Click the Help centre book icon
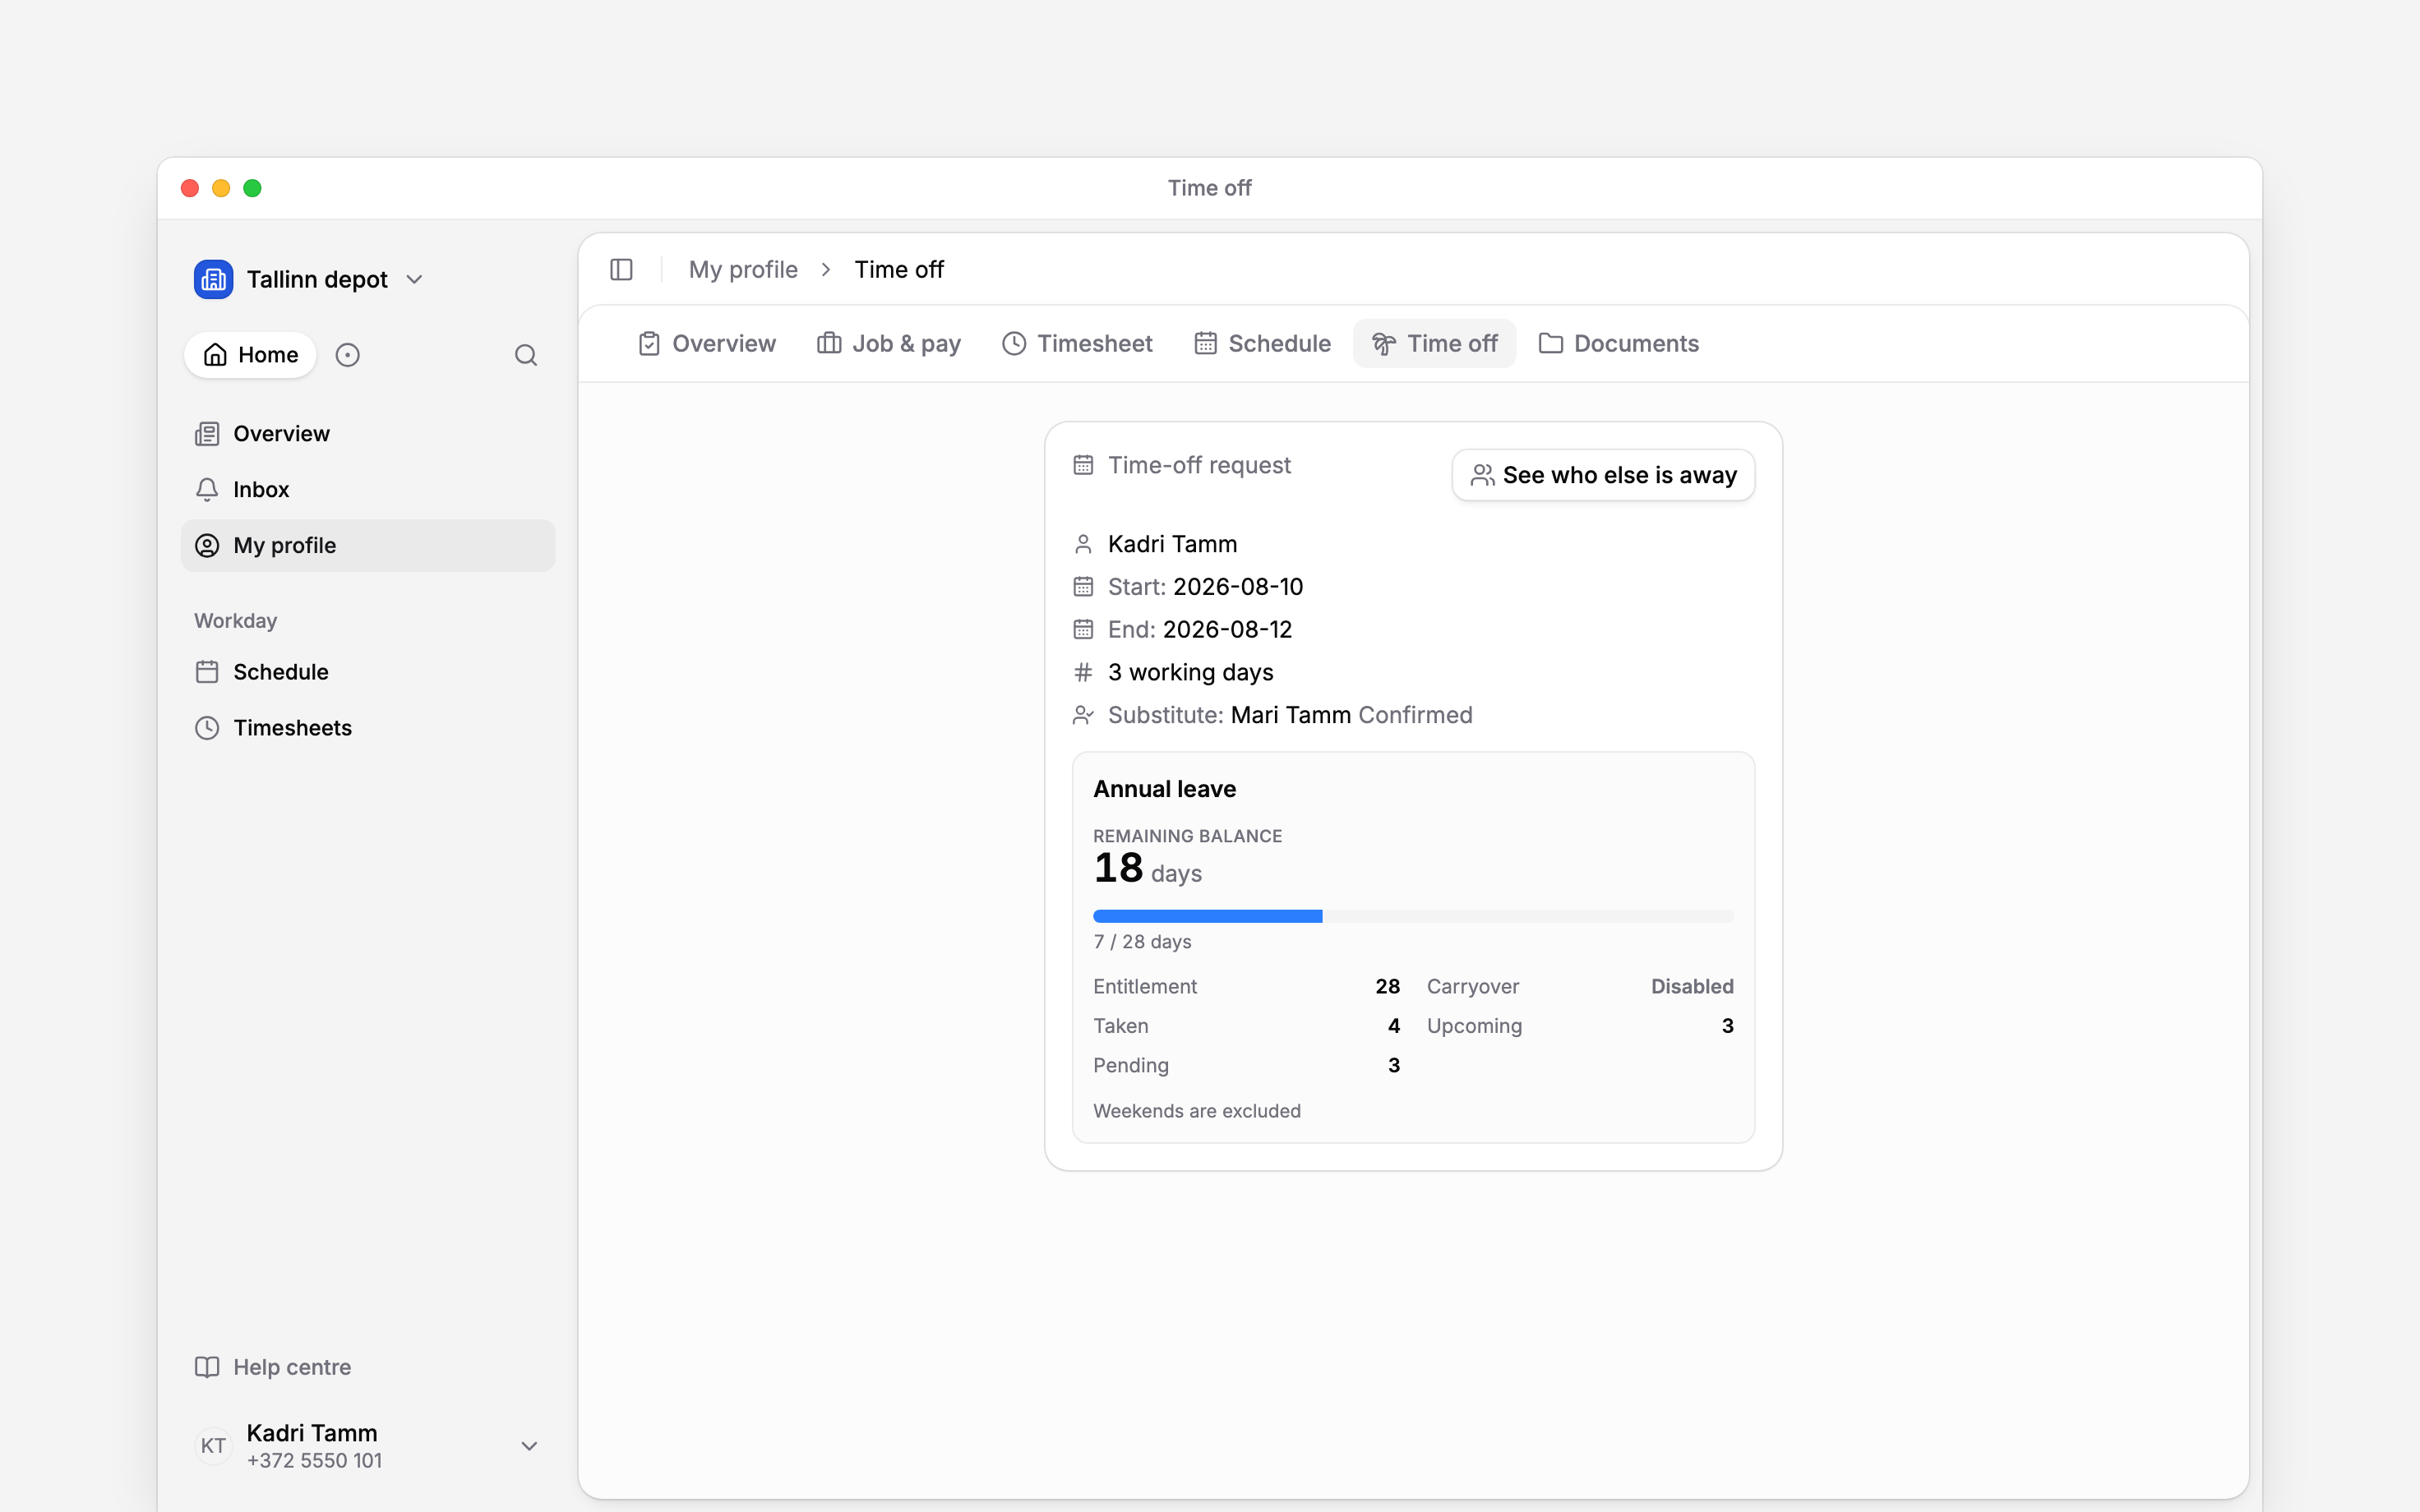 [x=207, y=1367]
